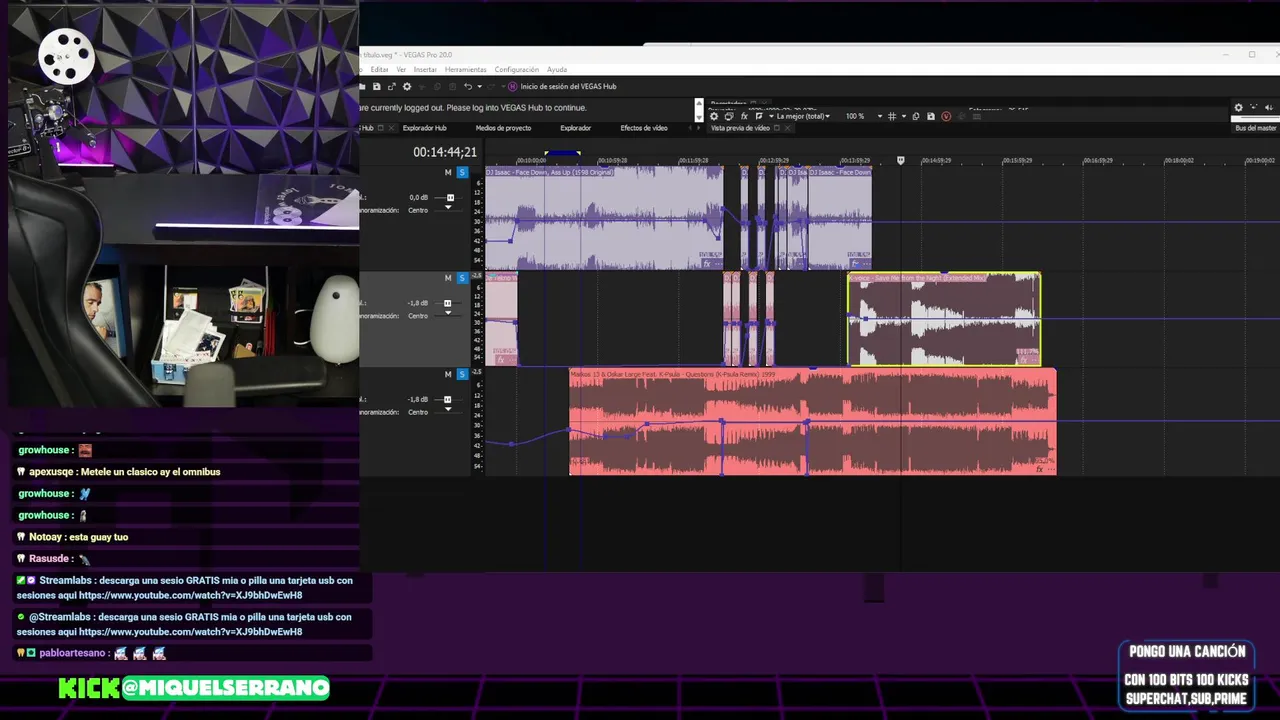Click the playhead marker on the timeline ruler
1280x720 pixels.
click(901, 159)
